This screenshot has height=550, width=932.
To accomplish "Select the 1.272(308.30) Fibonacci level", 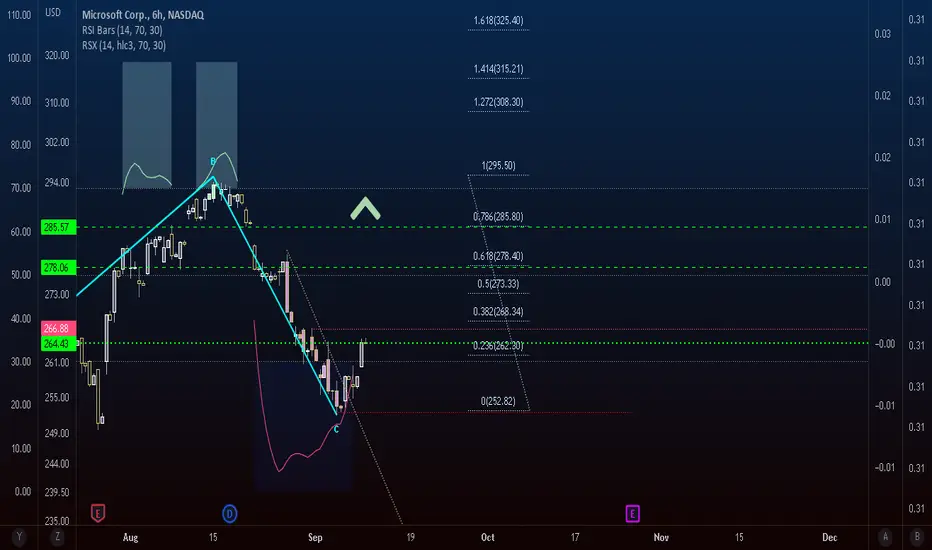I will 498,102.
